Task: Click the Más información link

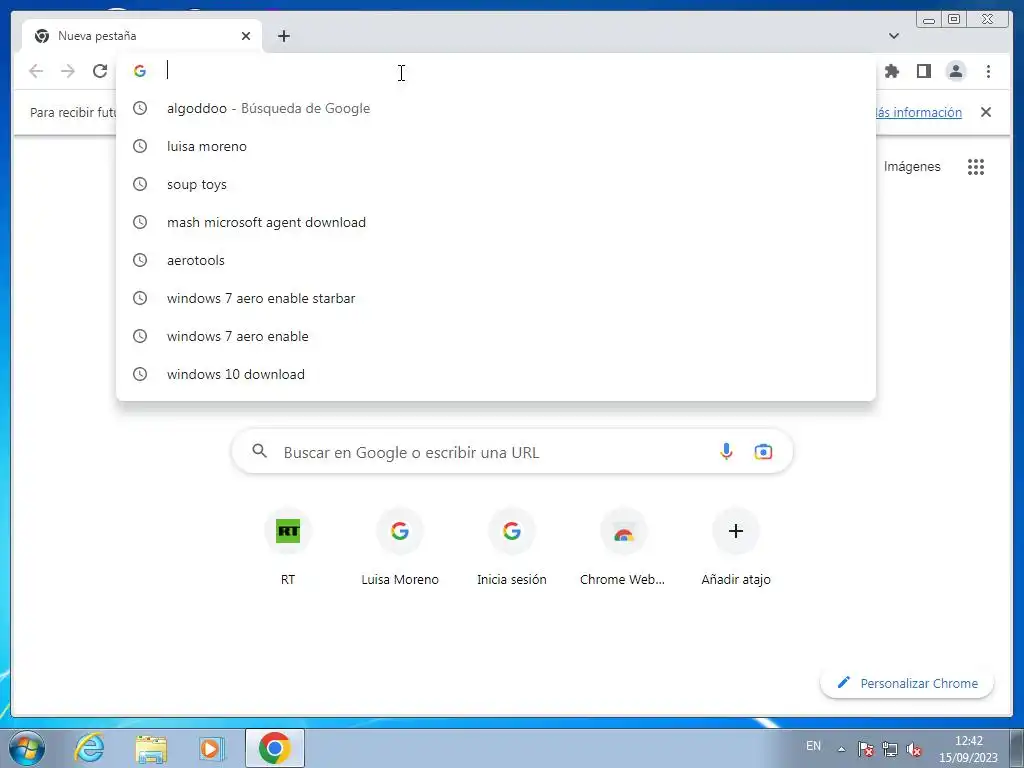Action: point(919,112)
